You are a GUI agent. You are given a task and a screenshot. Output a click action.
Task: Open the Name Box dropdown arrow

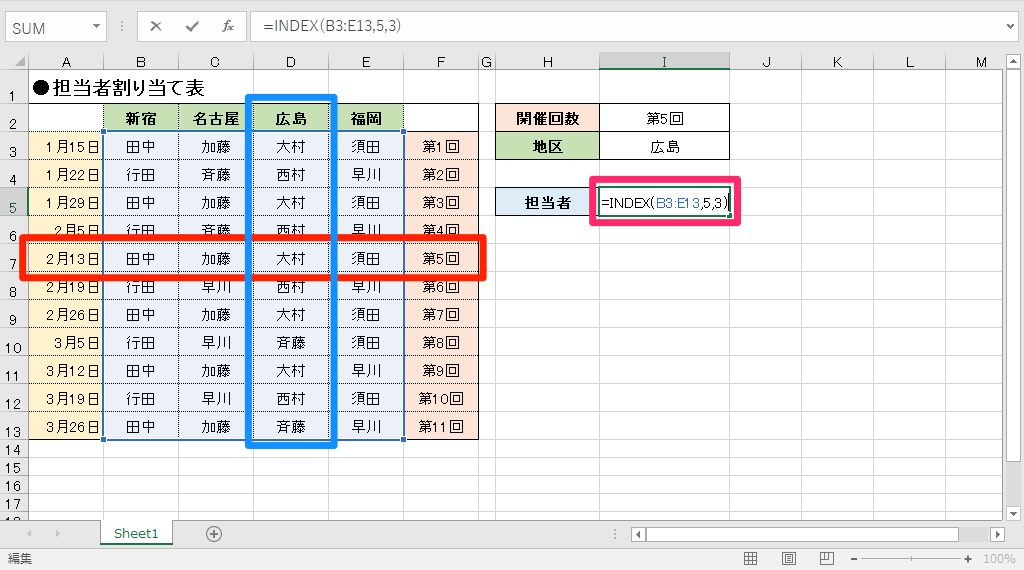point(96,26)
